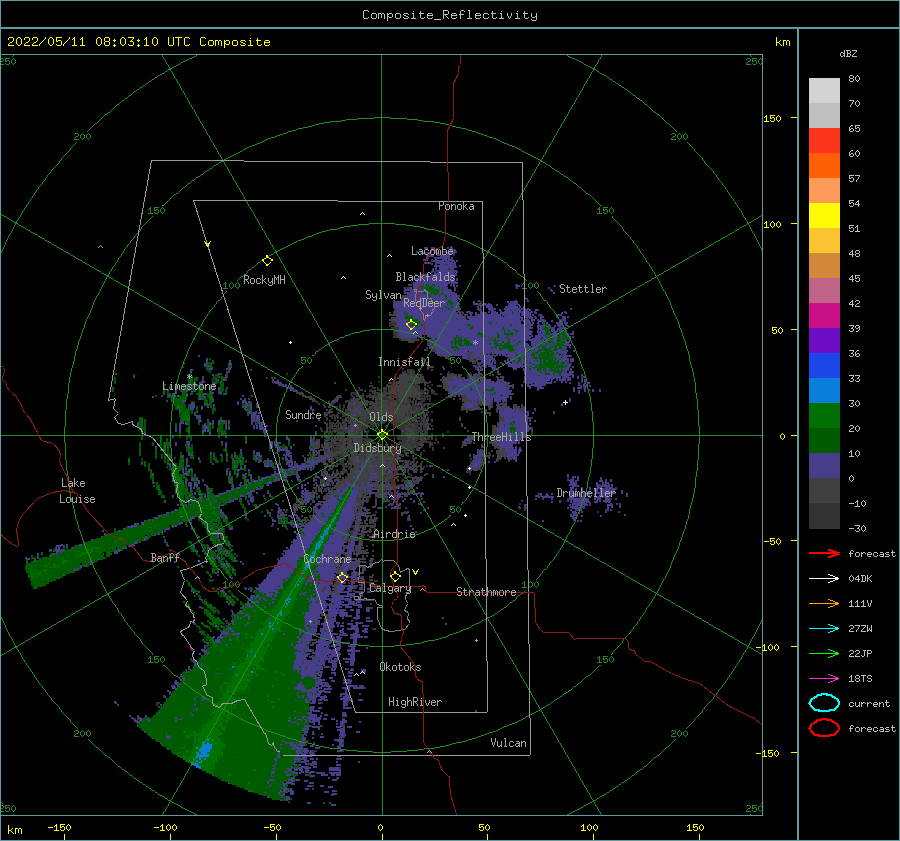Select the cyan 27ZW arrow icon
This screenshot has width=900, height=841.
click(x=824, y=629)
